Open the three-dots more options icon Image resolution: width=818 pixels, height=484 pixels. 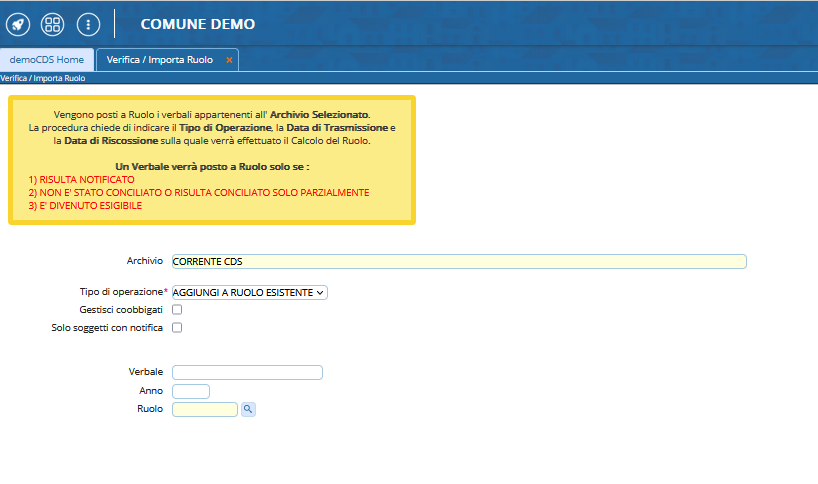pyautogui.click(x=88, y=23)
